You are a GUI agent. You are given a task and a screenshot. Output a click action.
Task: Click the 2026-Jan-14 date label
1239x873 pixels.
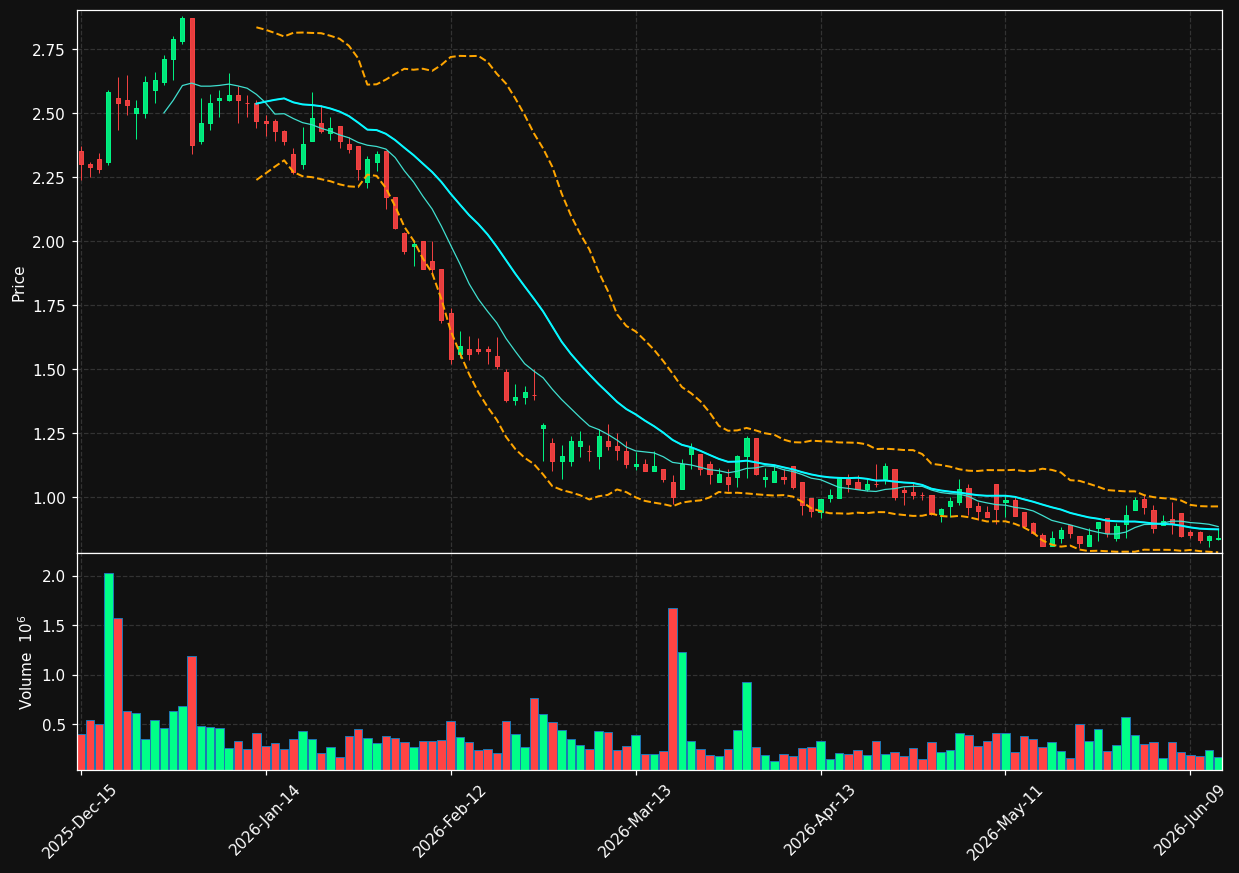[x=265, y=819]
